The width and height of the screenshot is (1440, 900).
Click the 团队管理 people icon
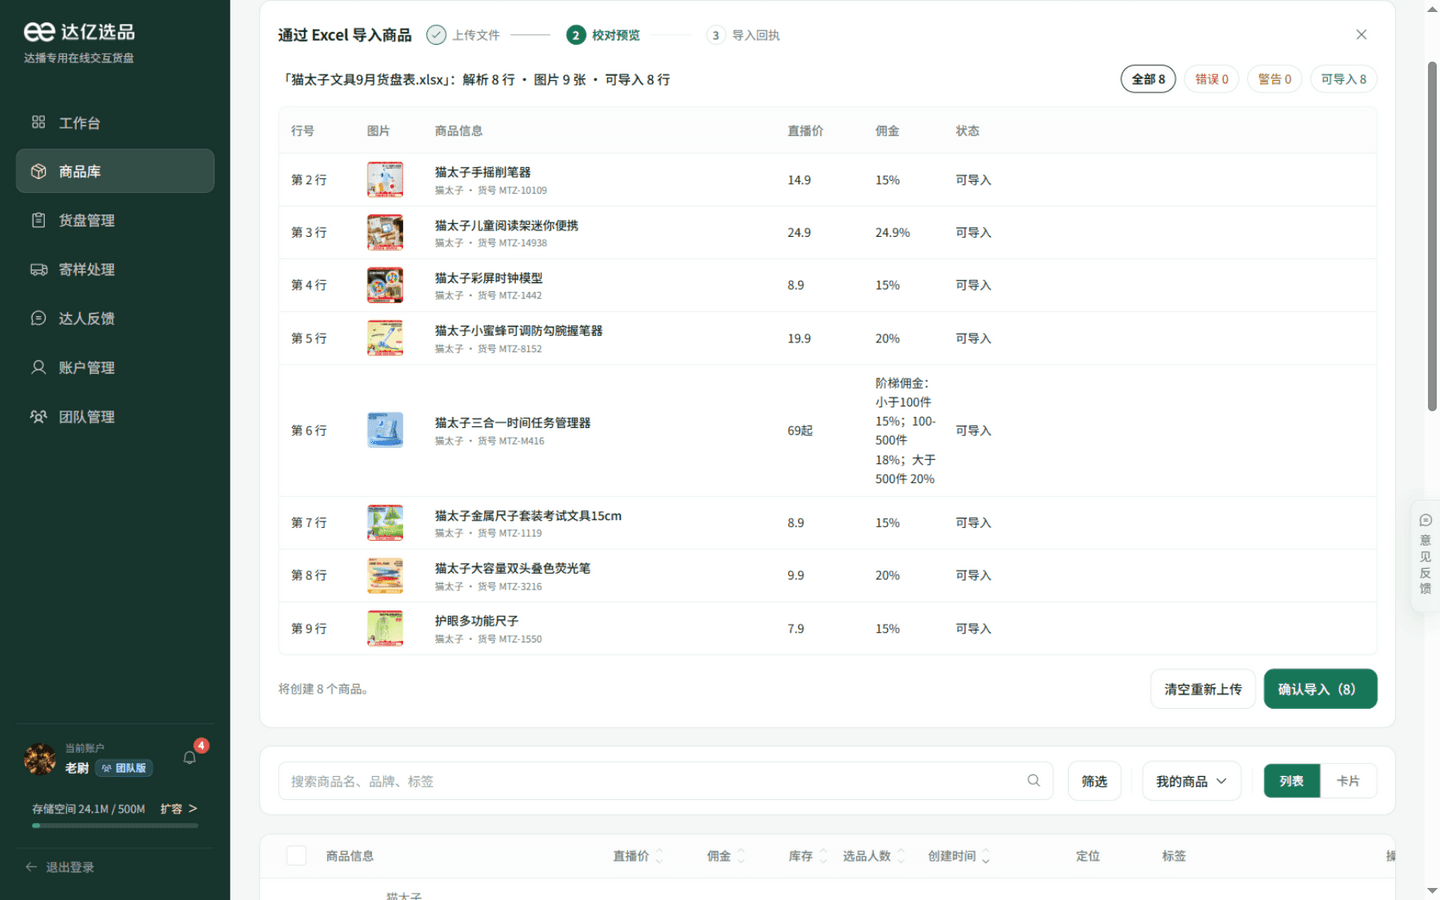[38, 416]
